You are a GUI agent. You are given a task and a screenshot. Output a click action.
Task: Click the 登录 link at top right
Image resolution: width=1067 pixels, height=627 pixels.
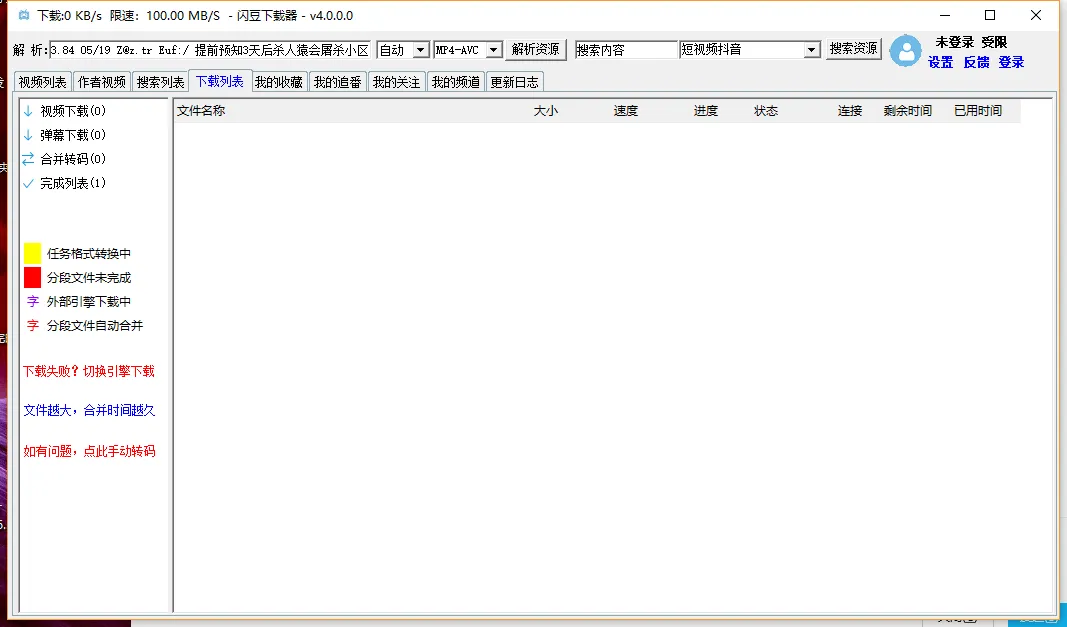tap(1011, 62)
